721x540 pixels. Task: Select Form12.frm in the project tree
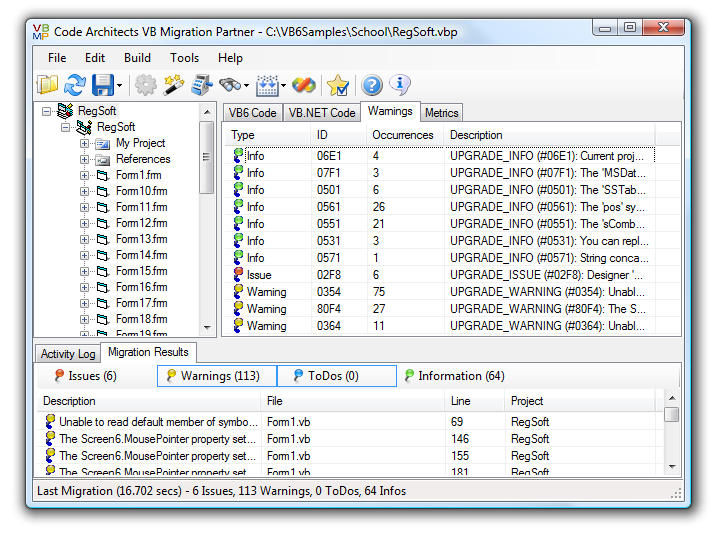(142, 223)
